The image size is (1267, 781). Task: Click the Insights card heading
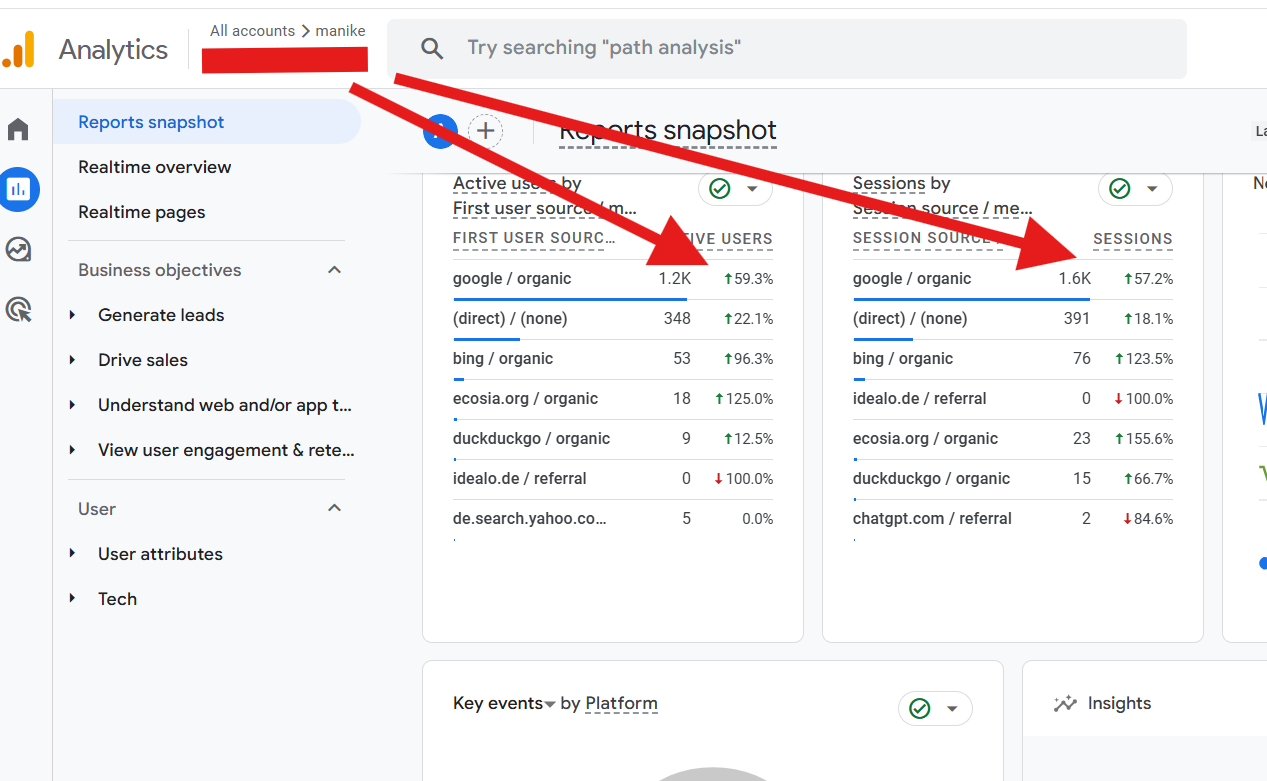pyautogui.click(x=1118, y=703)
